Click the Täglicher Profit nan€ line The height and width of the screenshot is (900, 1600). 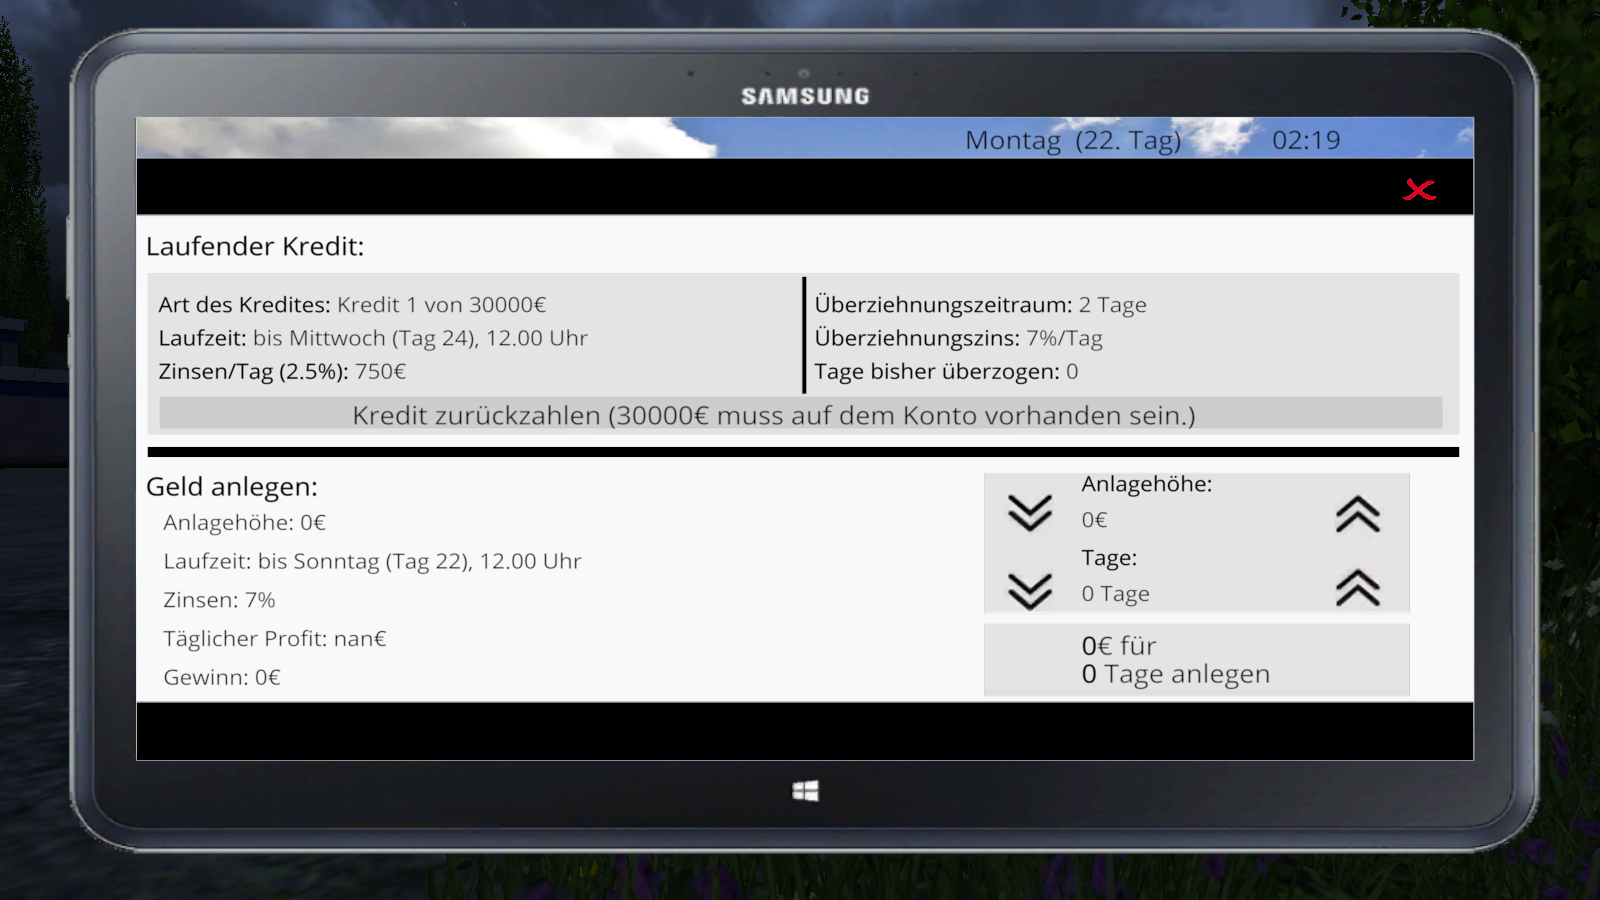tap(275, 639)
